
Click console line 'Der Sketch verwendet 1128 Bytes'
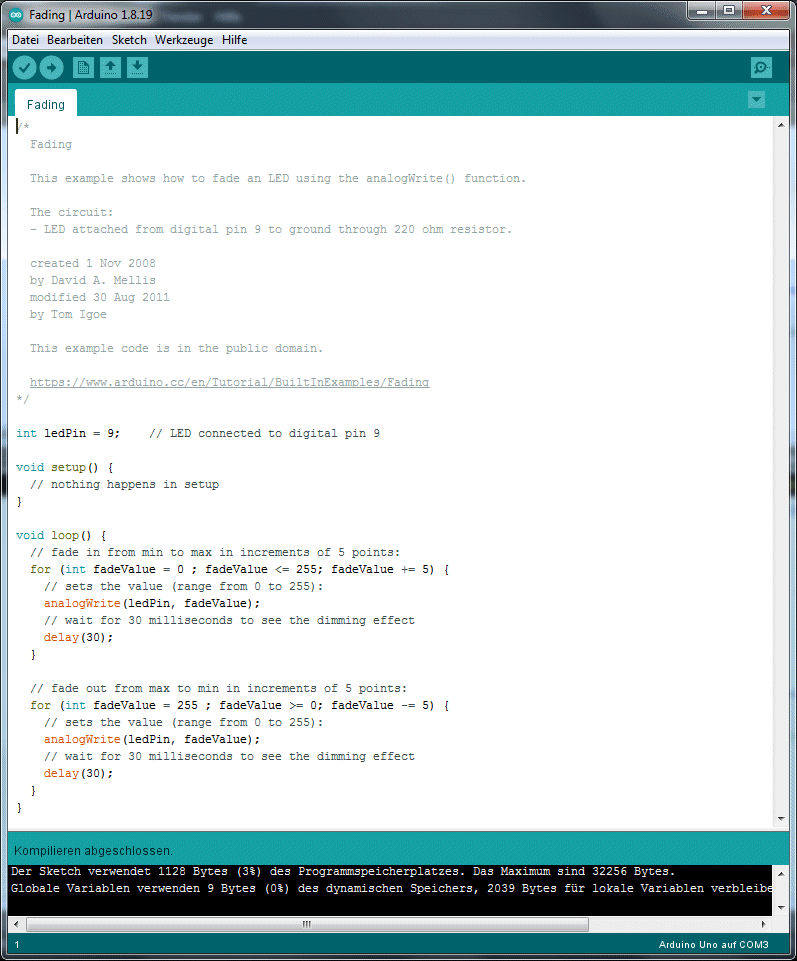343,871
